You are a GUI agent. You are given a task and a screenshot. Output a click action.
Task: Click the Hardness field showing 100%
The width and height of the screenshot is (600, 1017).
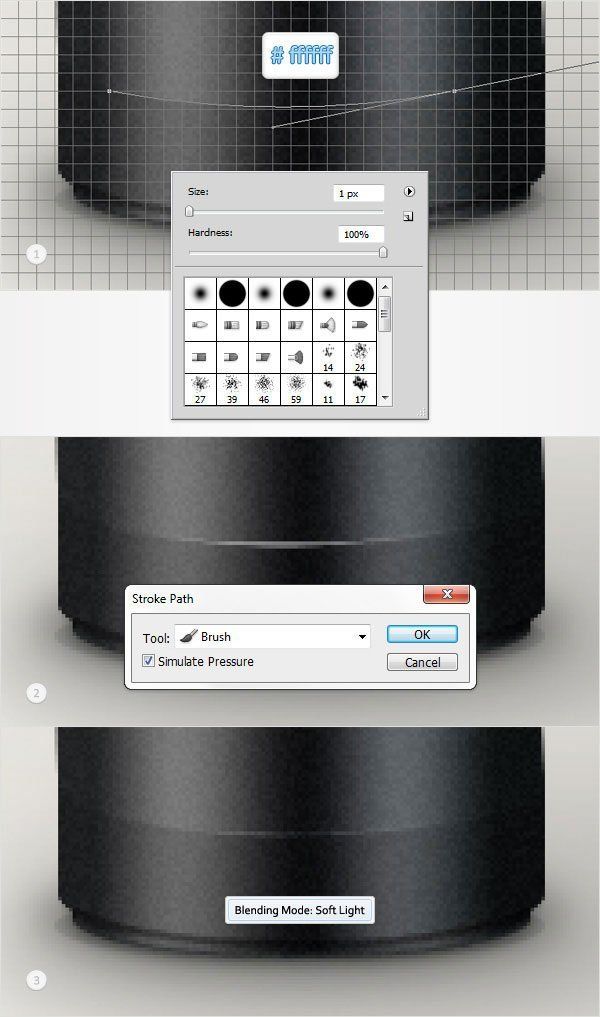click(x=361, y=234)
